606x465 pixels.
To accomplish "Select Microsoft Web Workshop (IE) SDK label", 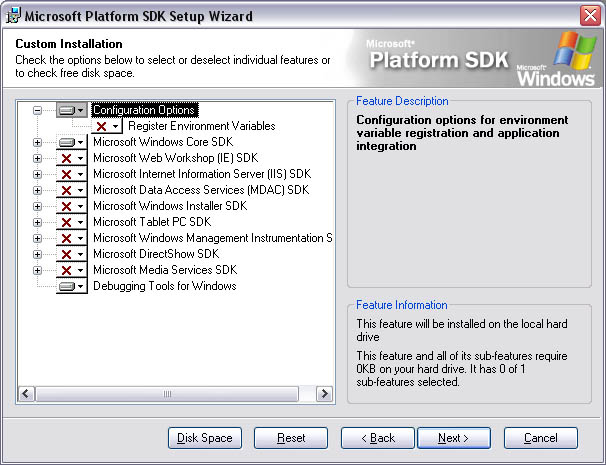I will tap(175, 158).
